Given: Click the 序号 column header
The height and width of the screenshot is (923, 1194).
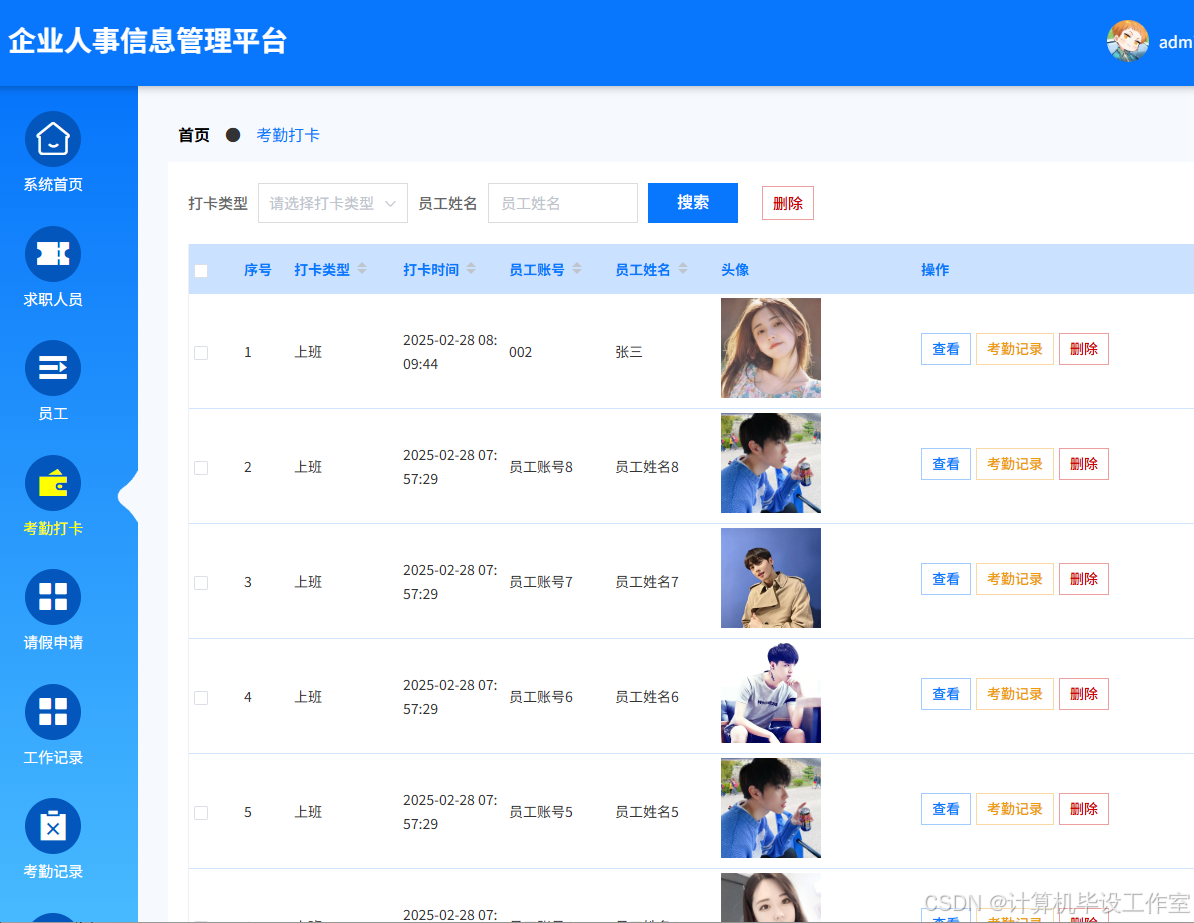Looking at the screenshot, I should [x=257, y=270].
